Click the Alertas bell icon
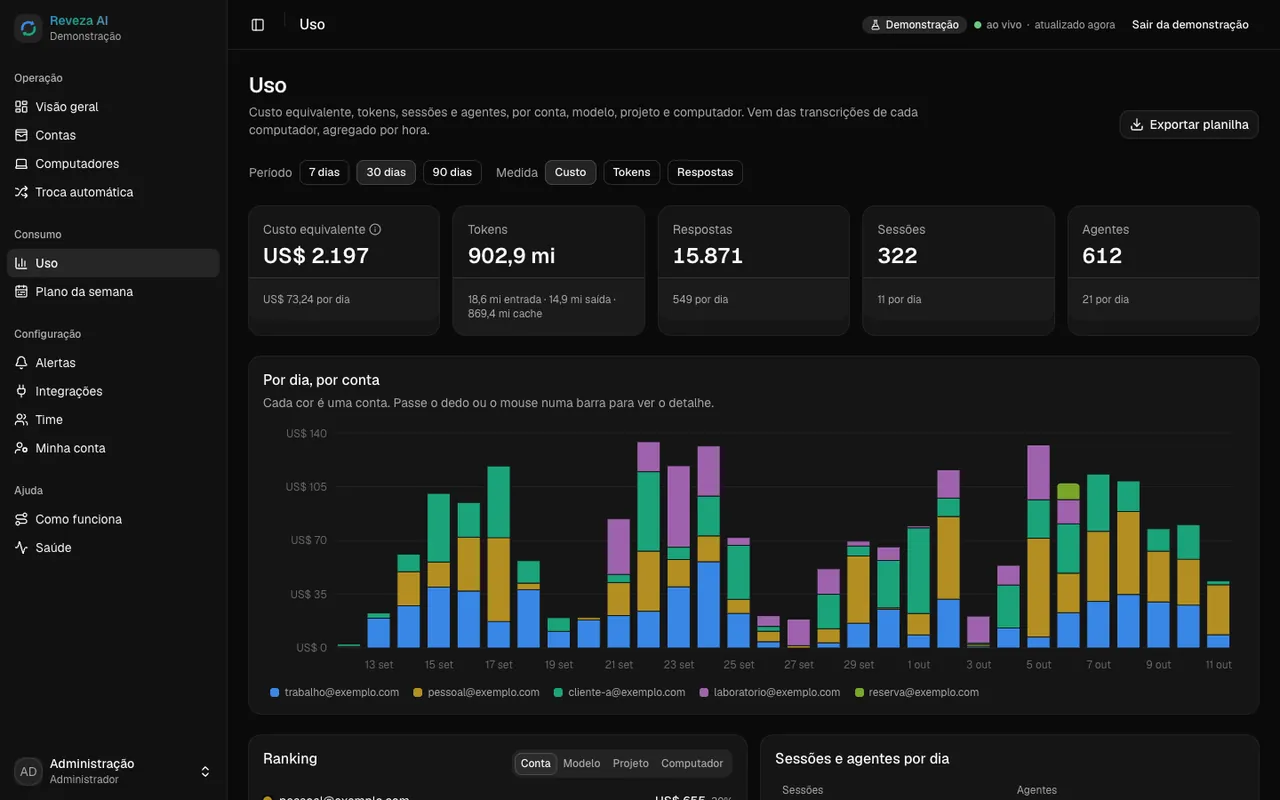The width and height of the screenshot is (1280, 800). [x=21, y=362]
